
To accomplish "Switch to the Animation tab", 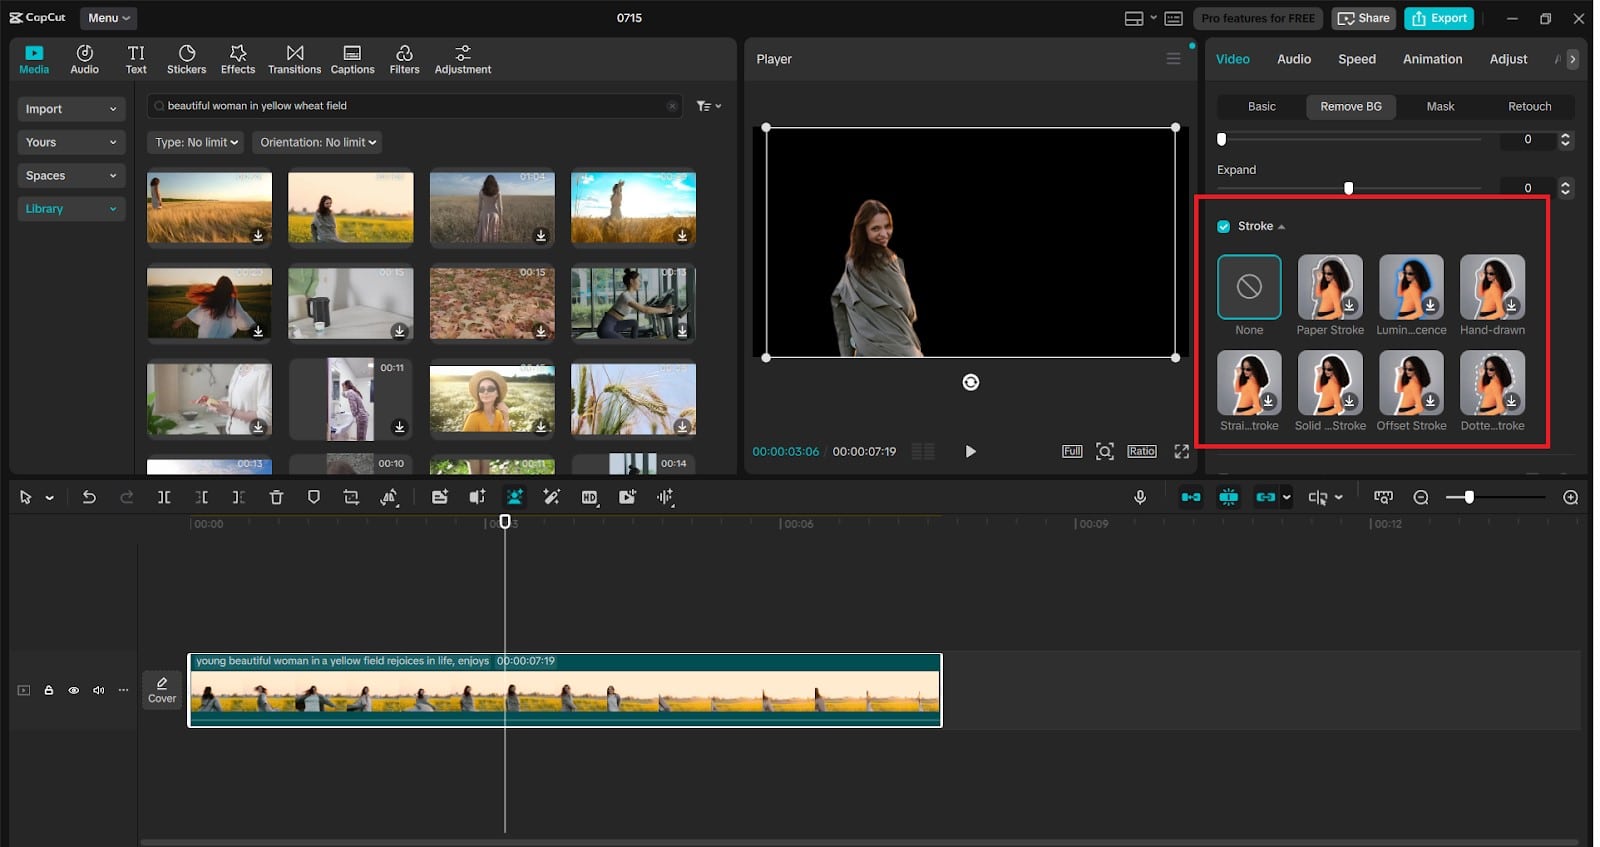I will click(1432, 59).
